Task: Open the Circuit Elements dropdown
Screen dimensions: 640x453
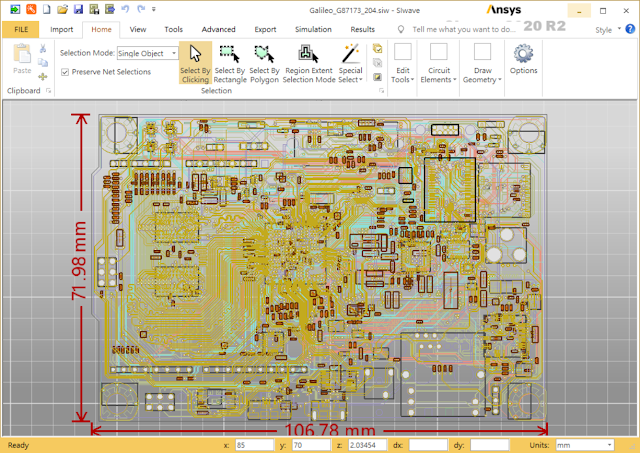Action: (x=438, y=63)
